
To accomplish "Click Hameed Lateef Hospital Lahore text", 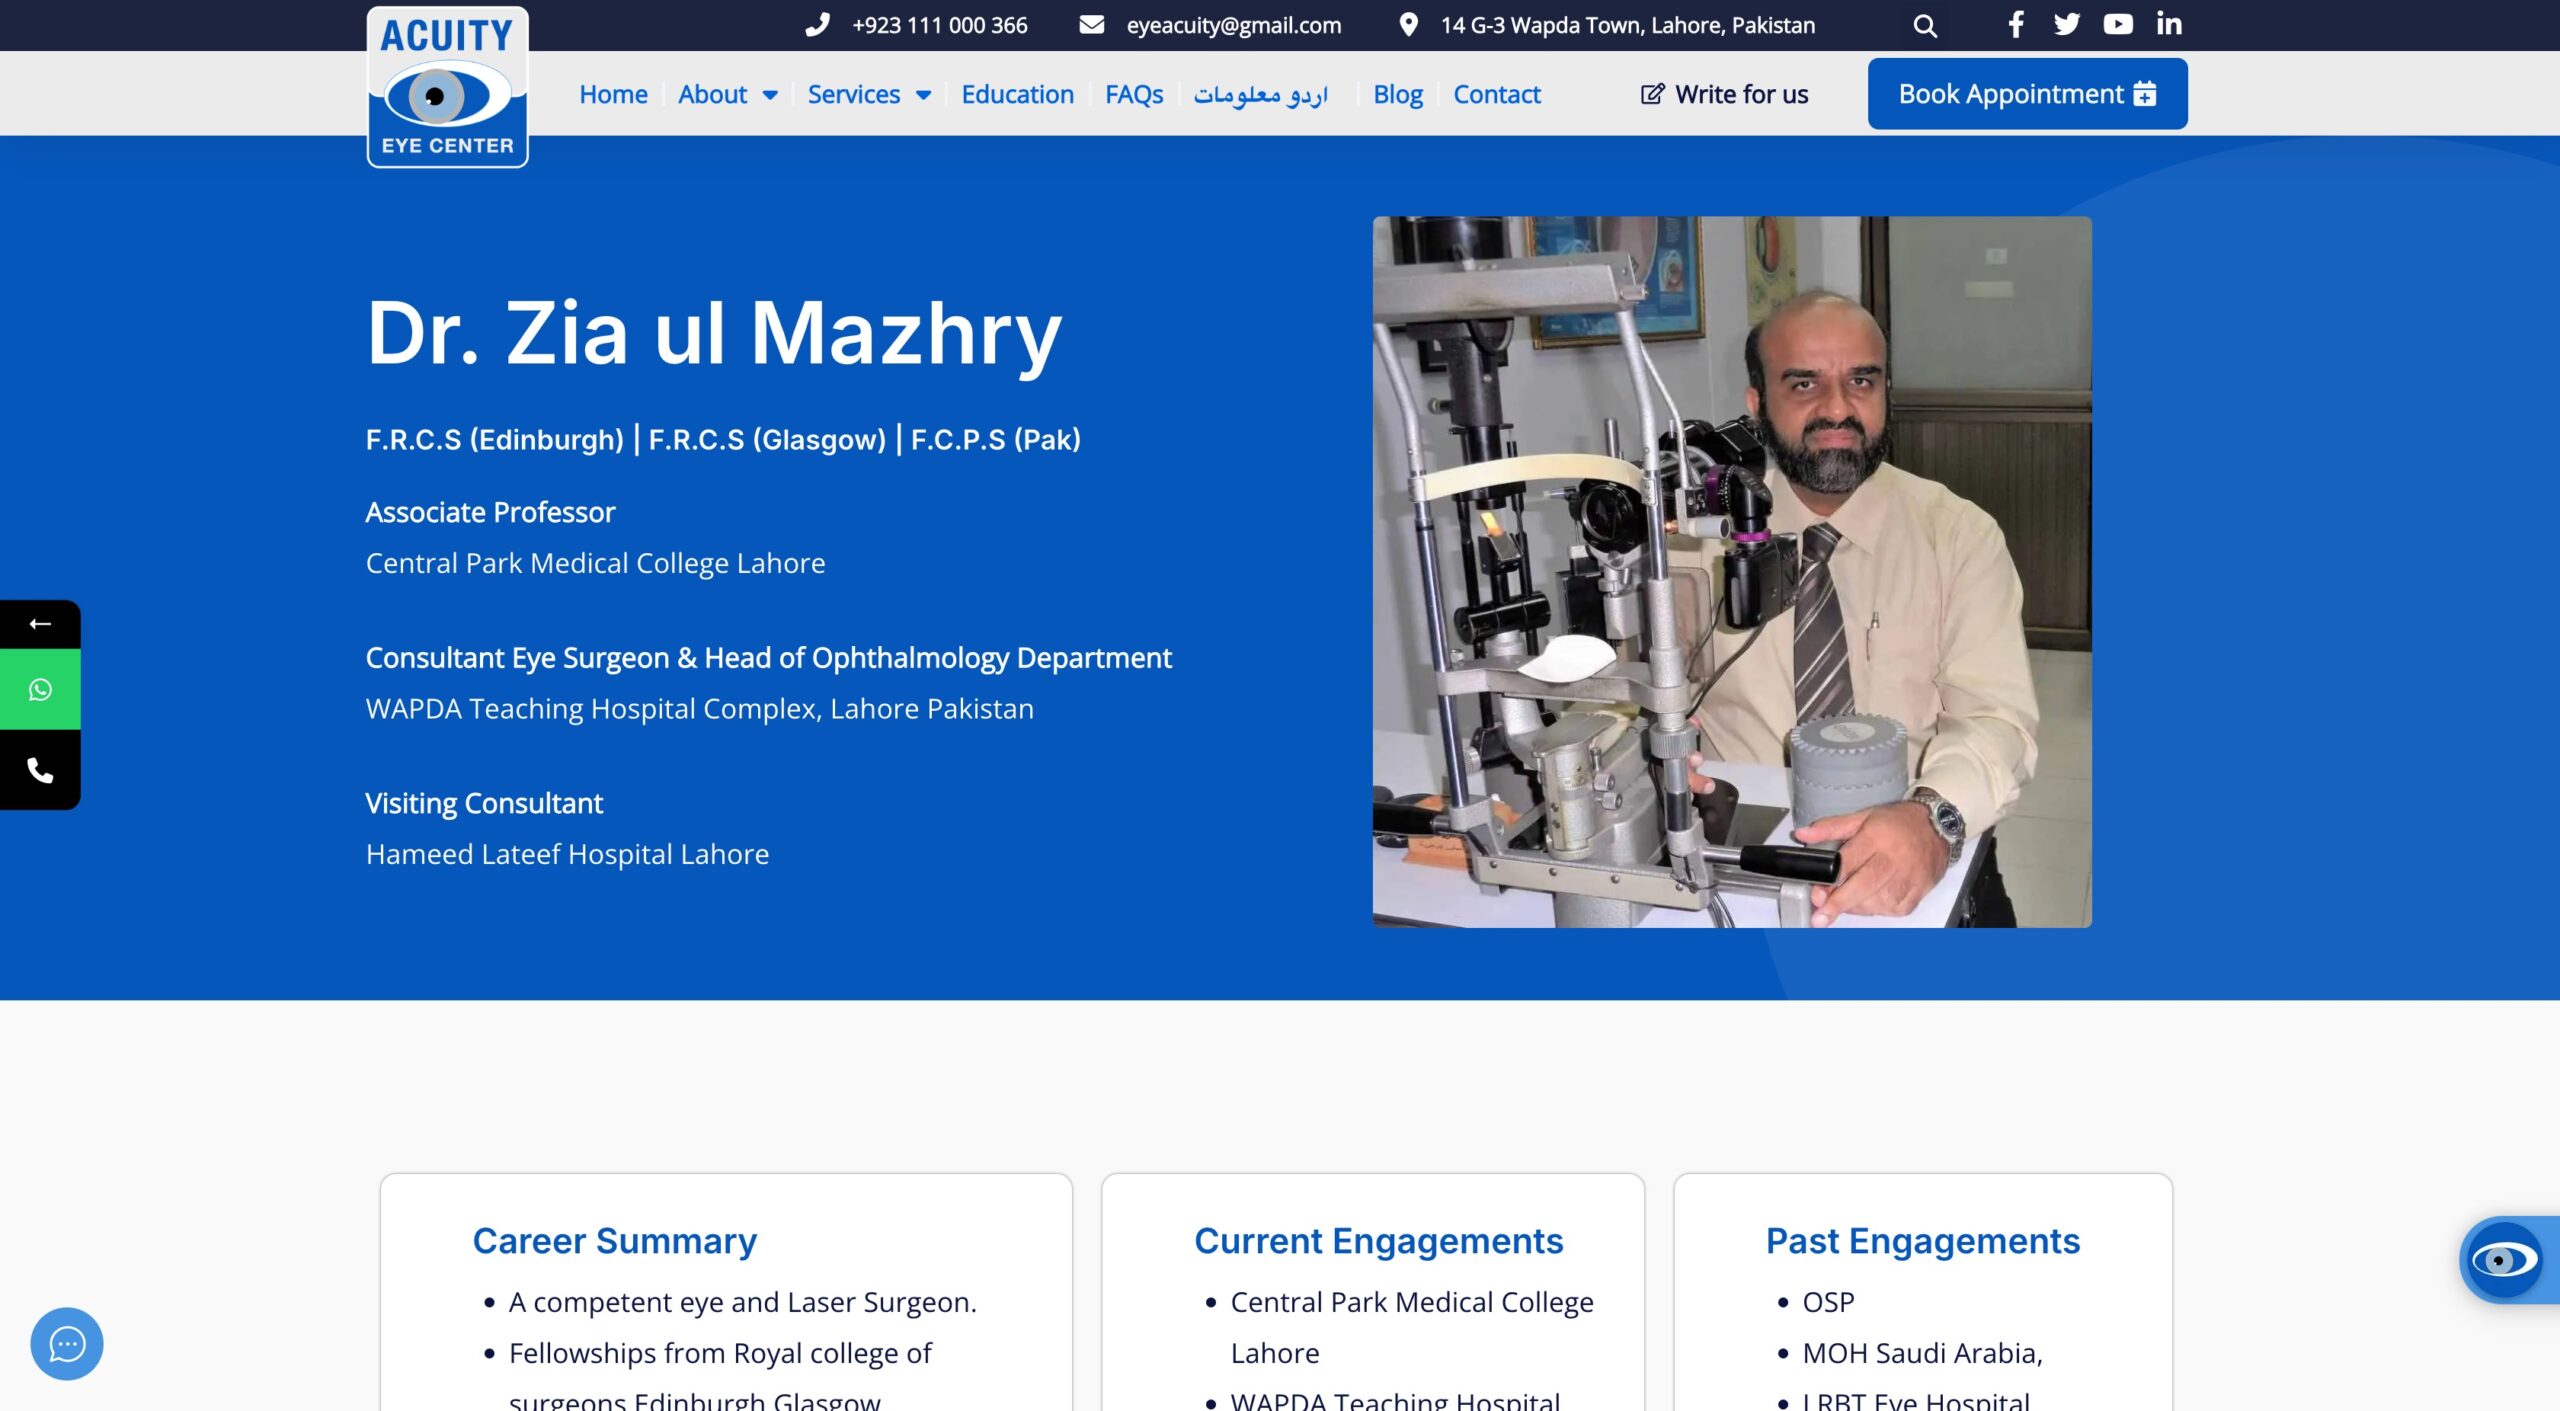I will click(x=567, y=854).
